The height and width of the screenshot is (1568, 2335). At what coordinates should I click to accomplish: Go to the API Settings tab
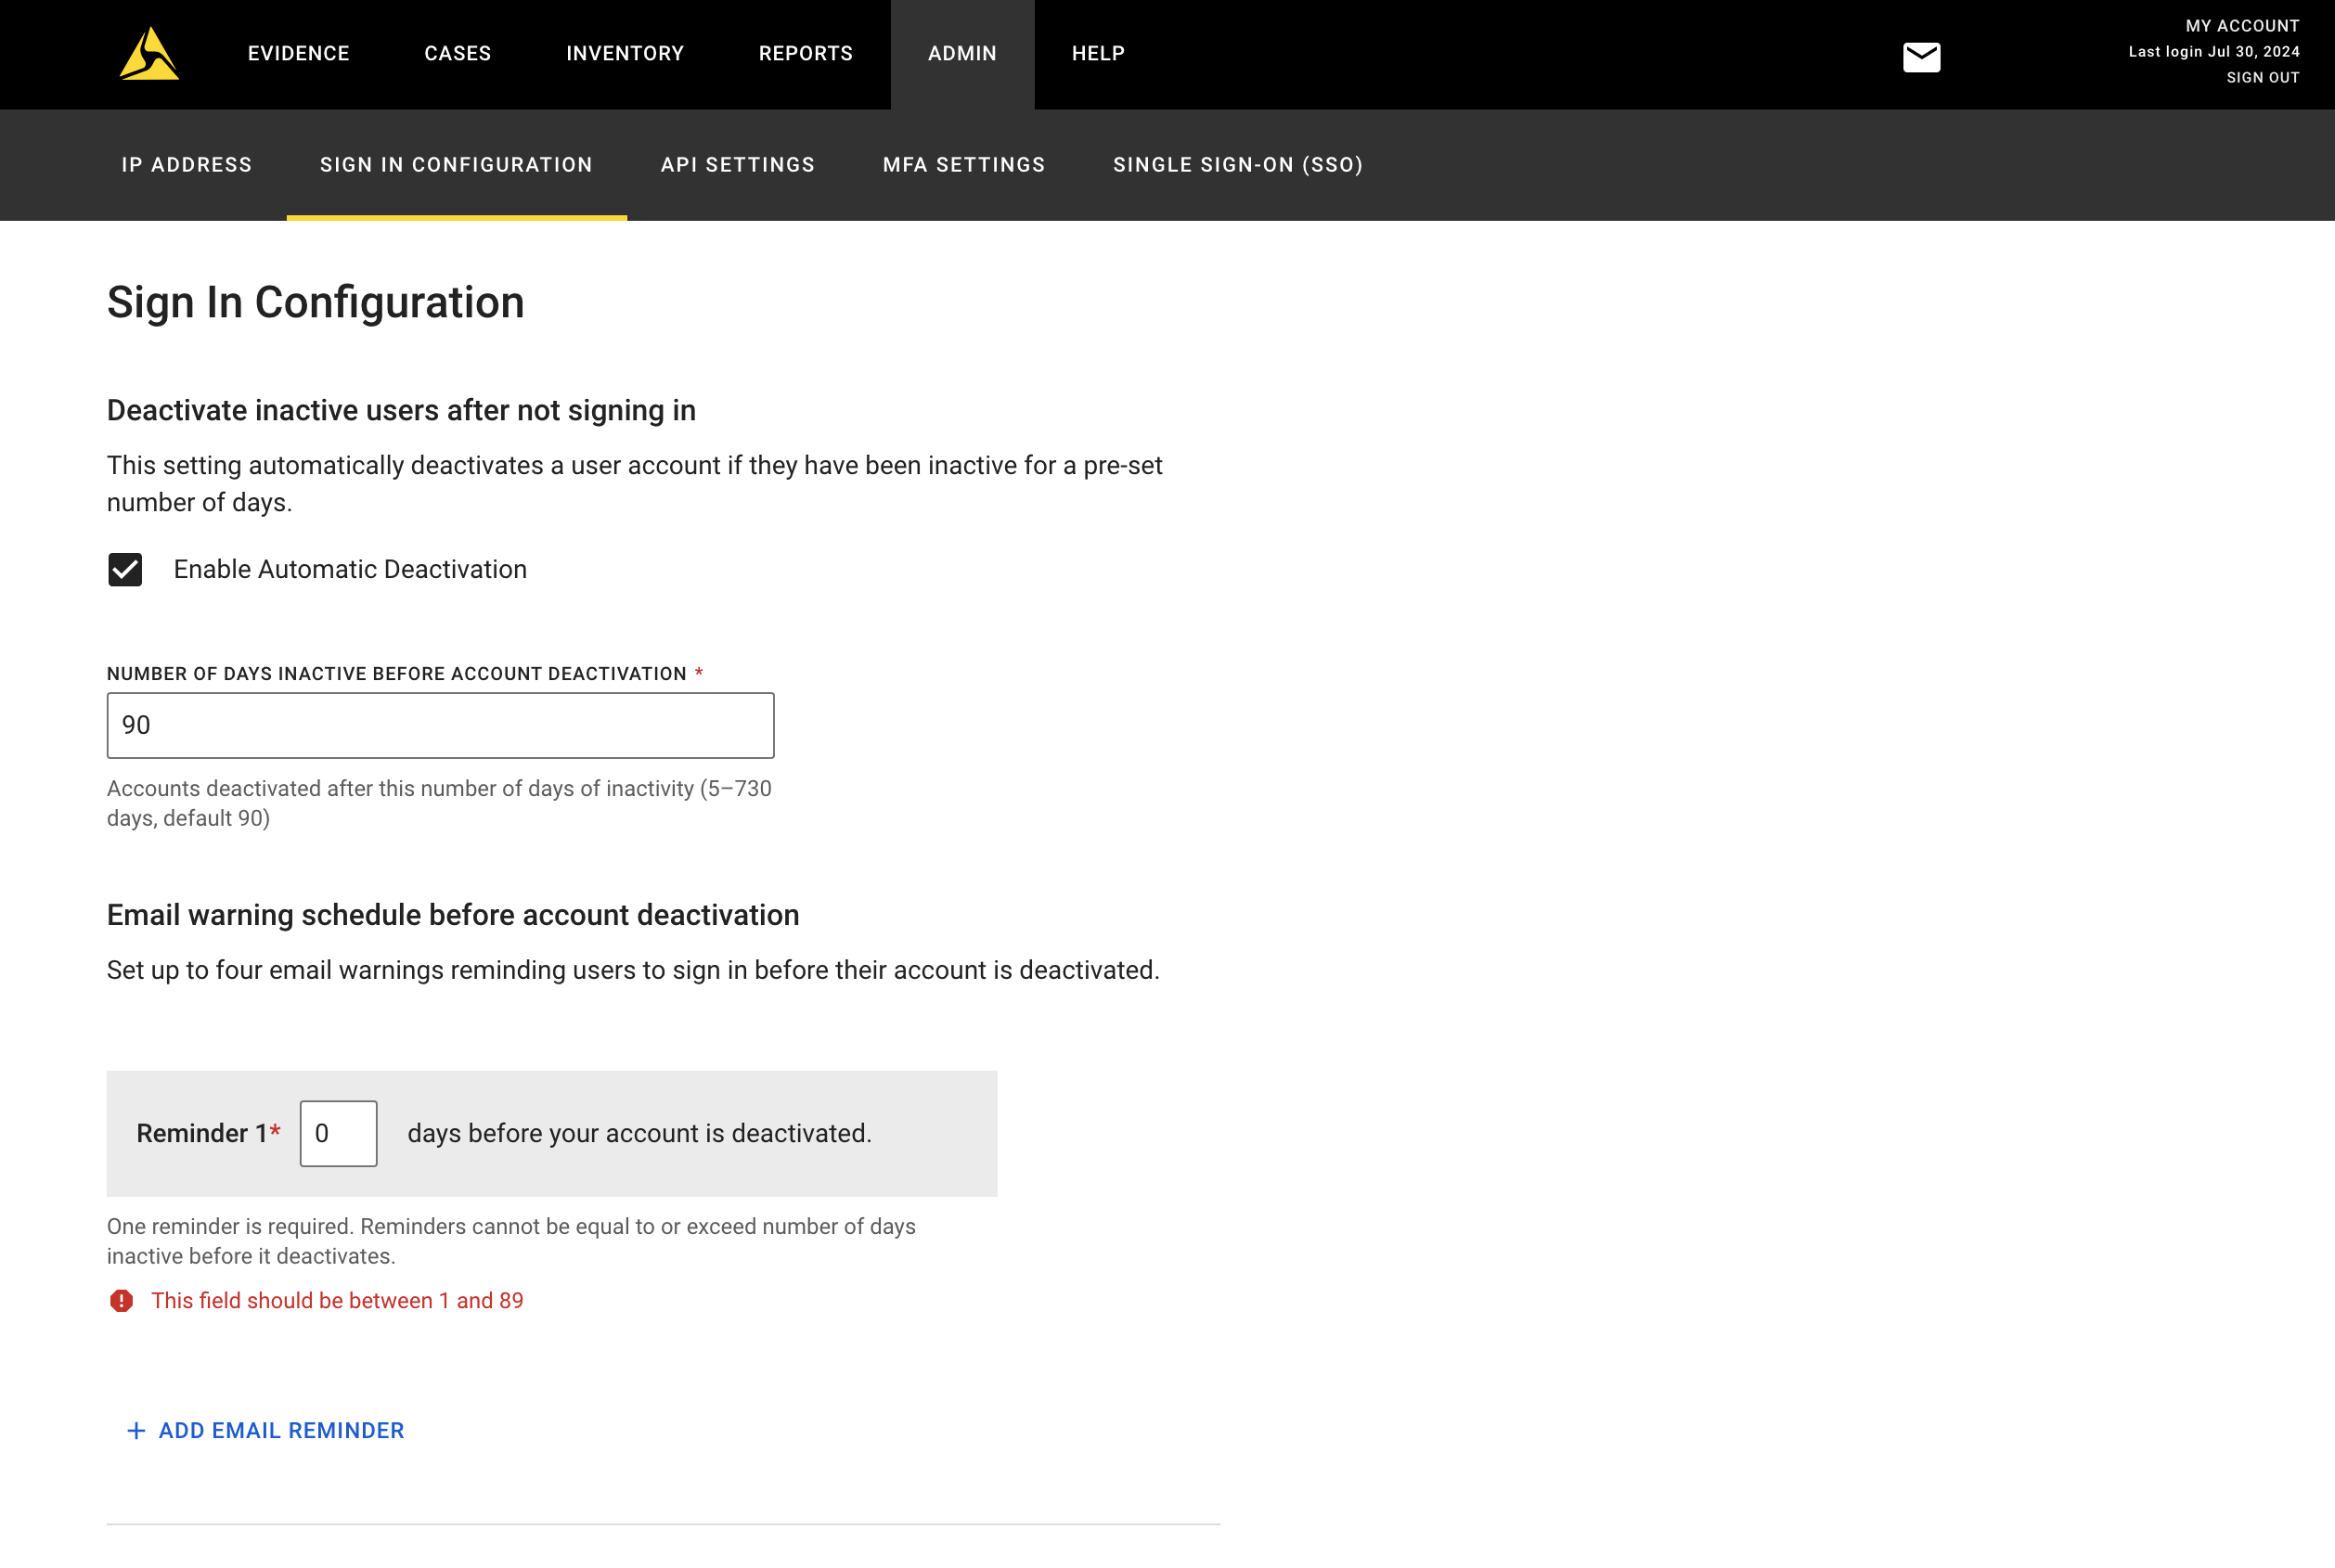(737, 165)
